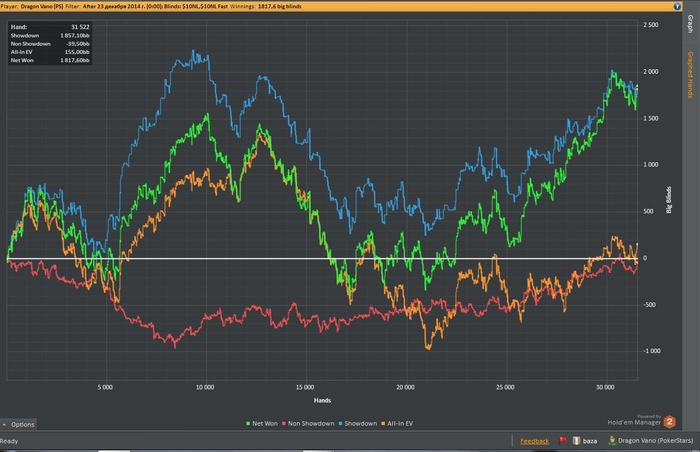
Task: Switch to the vertical Graph tab
Action: tap(690, 24)
